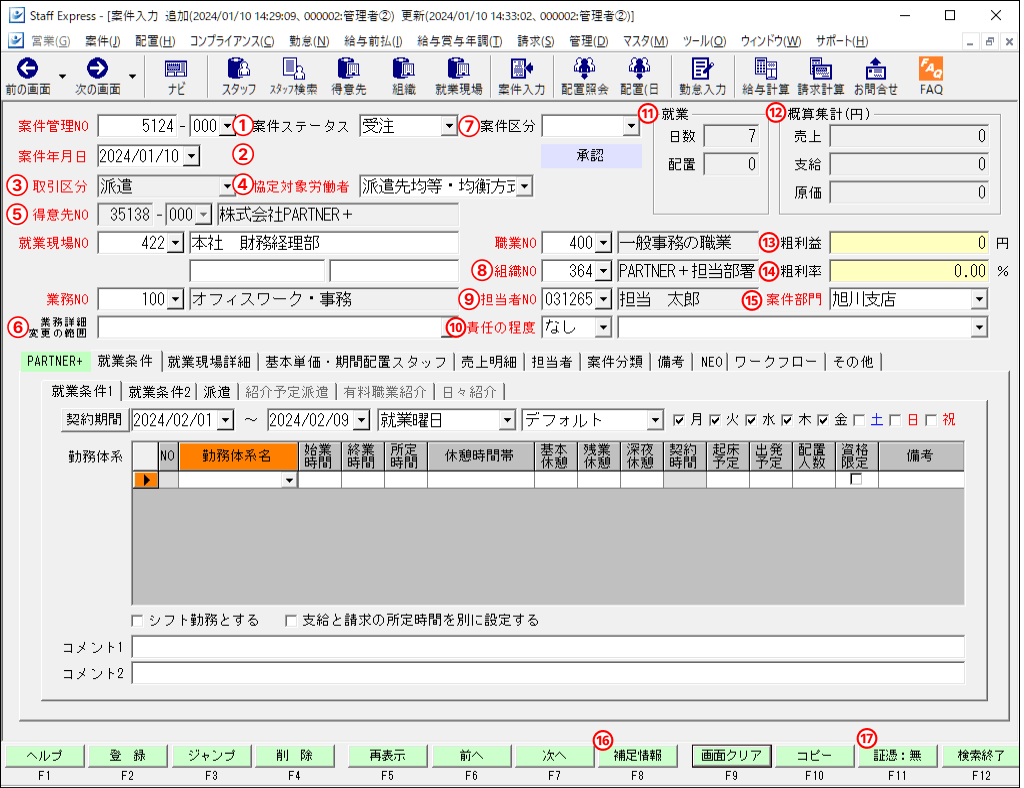
Task: Open the 給与計算 toolbar icon
Action: [765, 69]
